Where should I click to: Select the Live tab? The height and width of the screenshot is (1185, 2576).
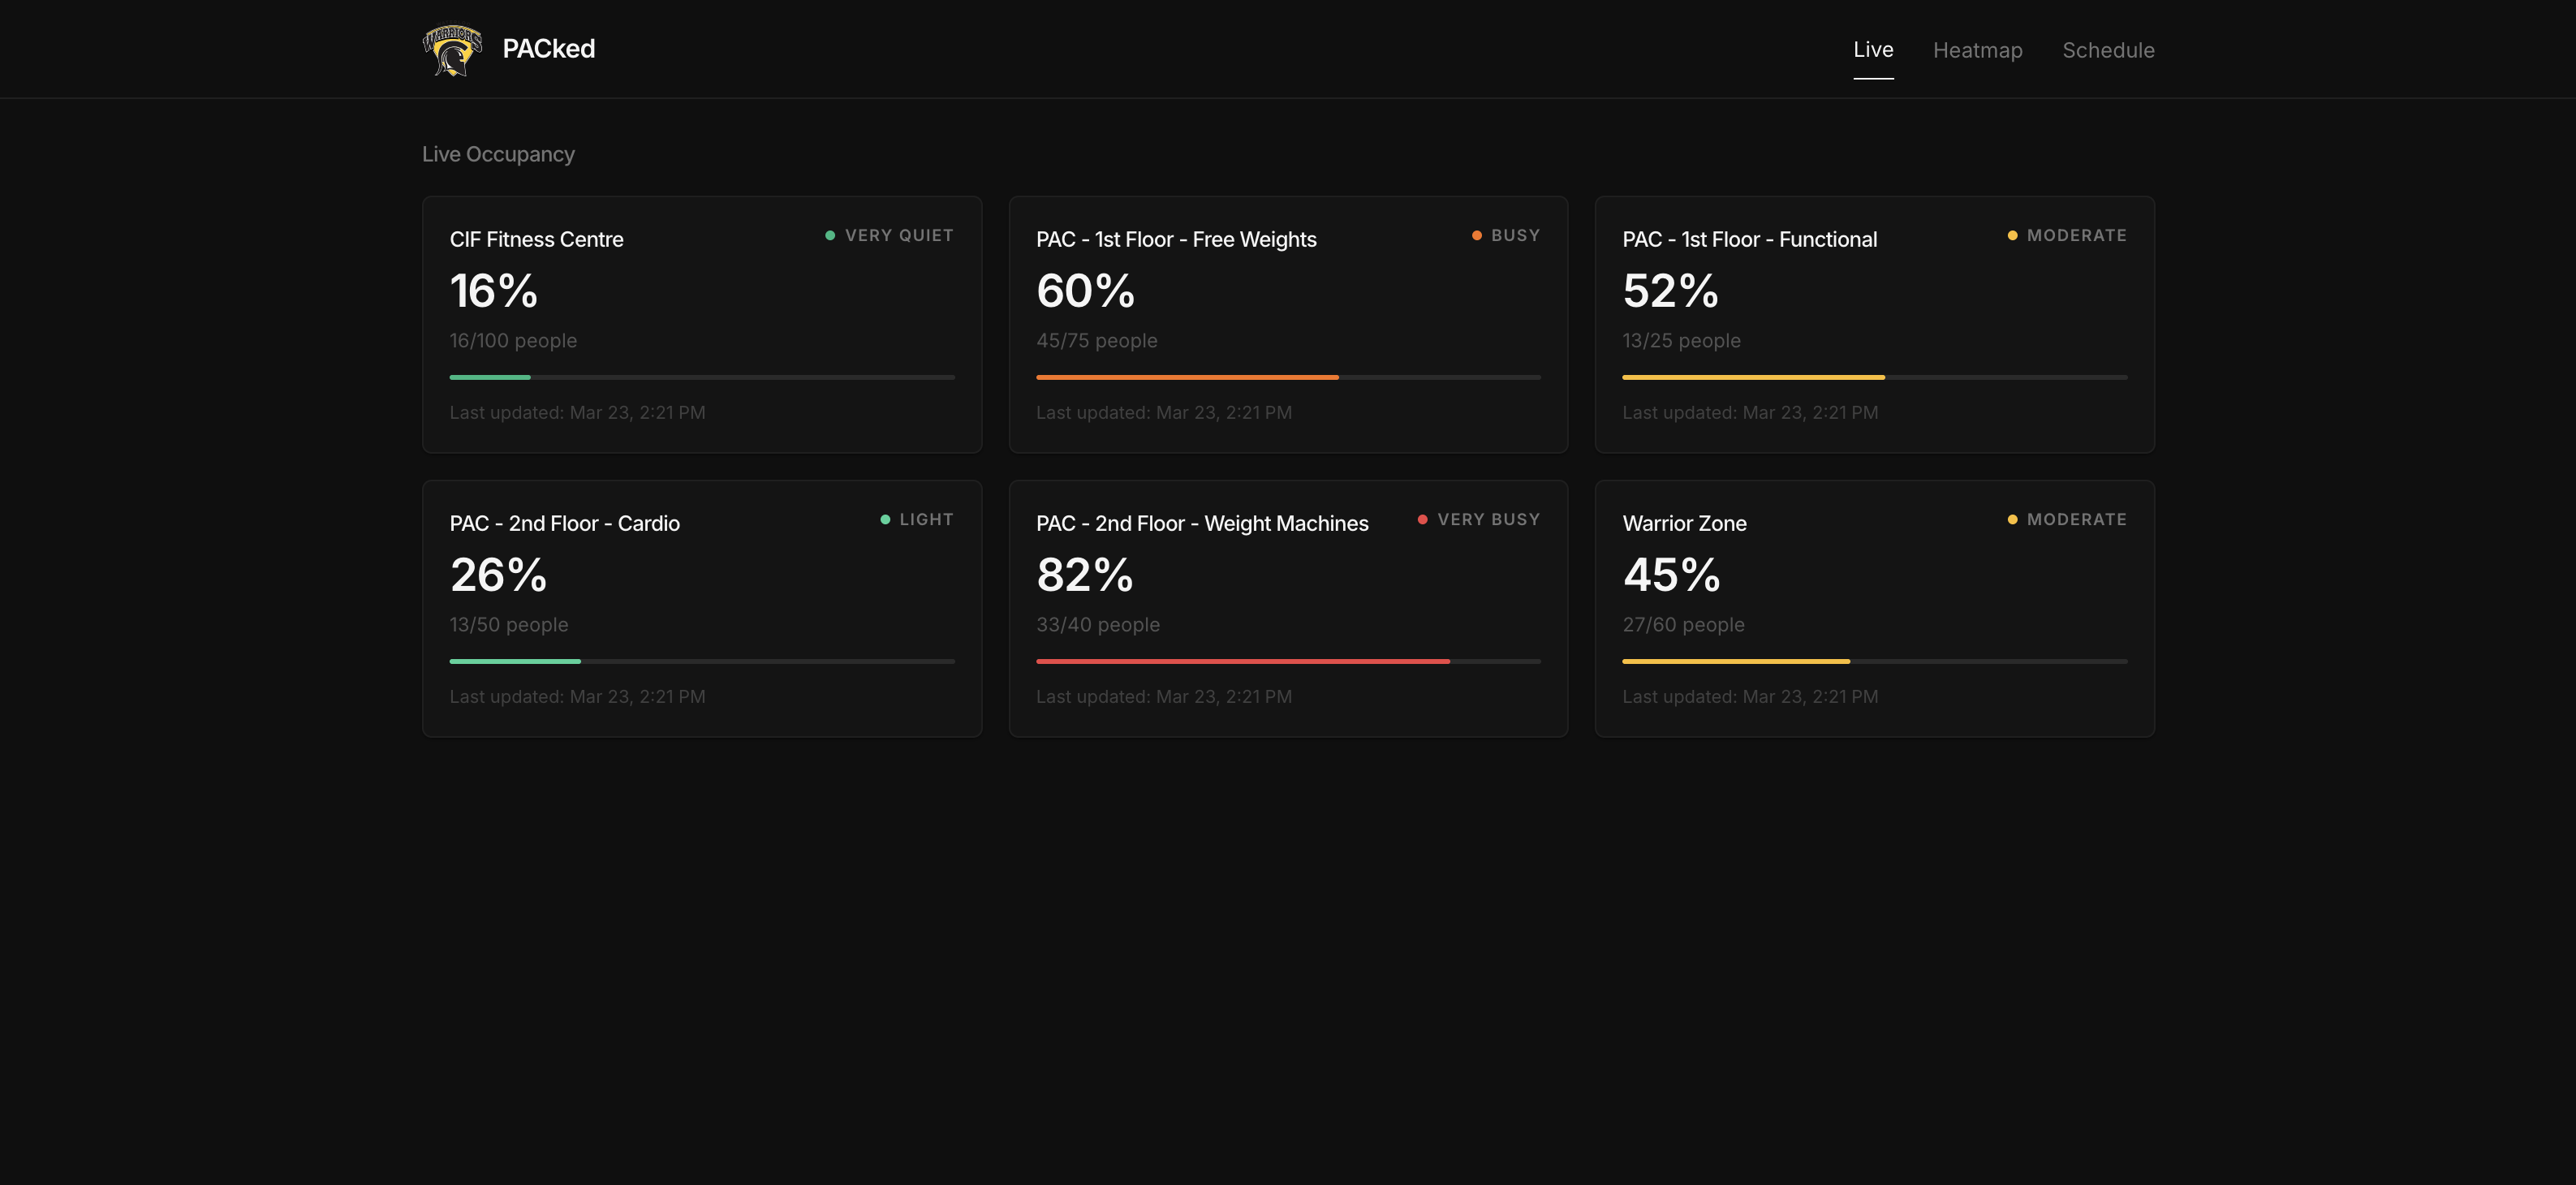coord(1873,49)
